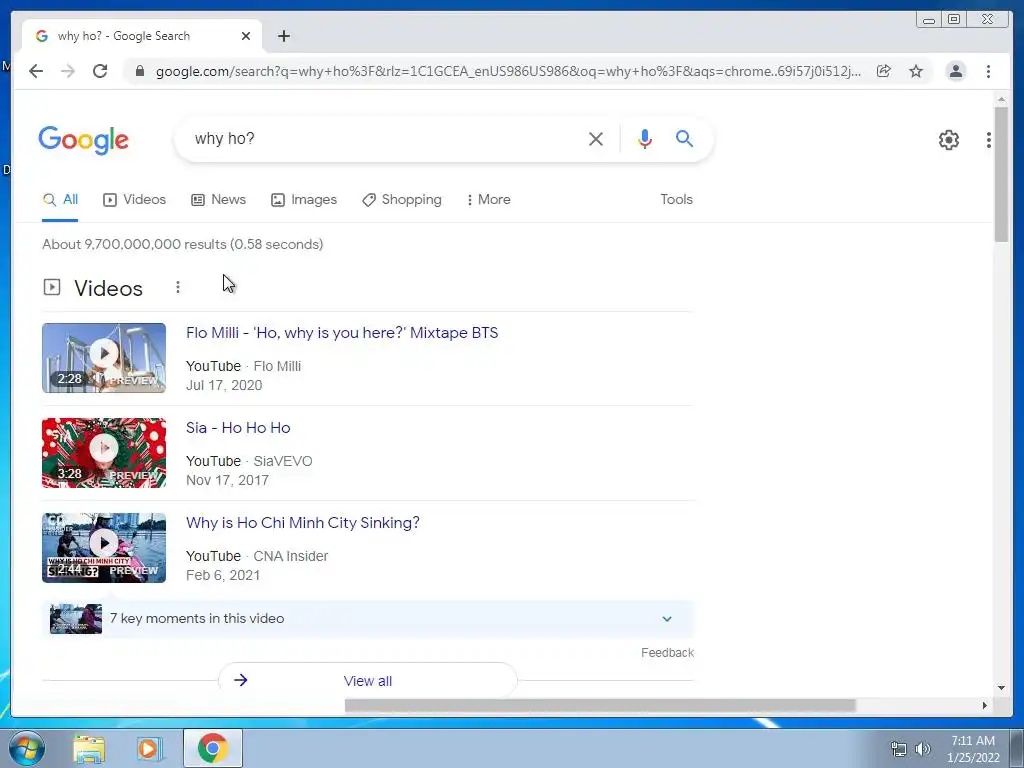The image size is (1024, 768).
Task: Click the results count text
Action: 183,244
